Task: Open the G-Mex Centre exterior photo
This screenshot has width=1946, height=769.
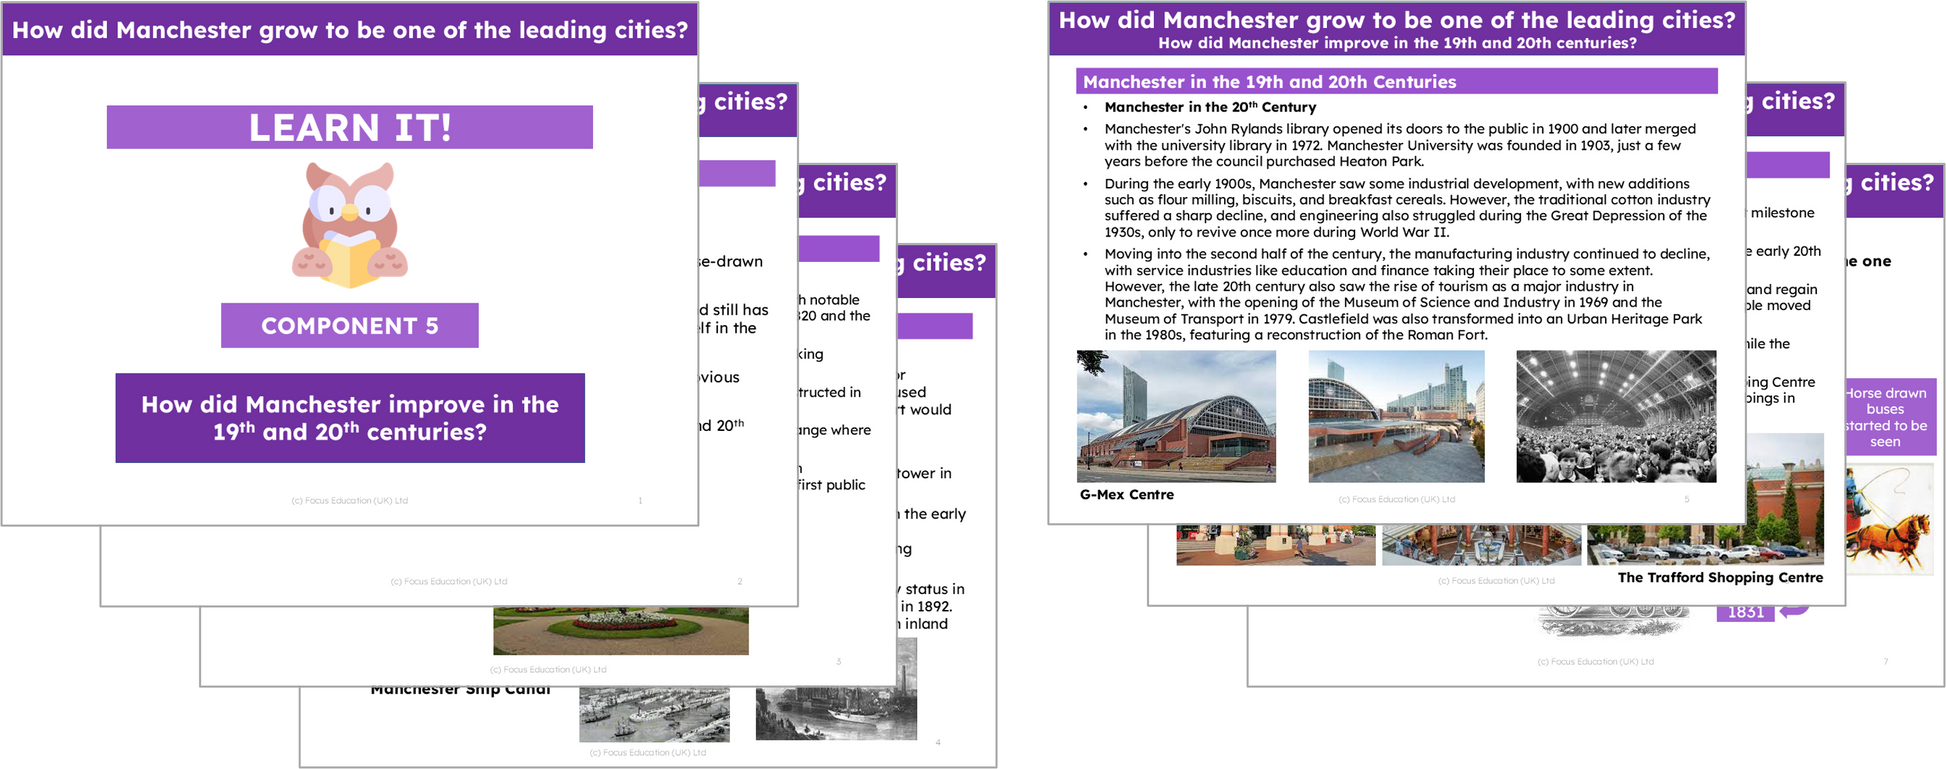Action: coord(1176,416)
